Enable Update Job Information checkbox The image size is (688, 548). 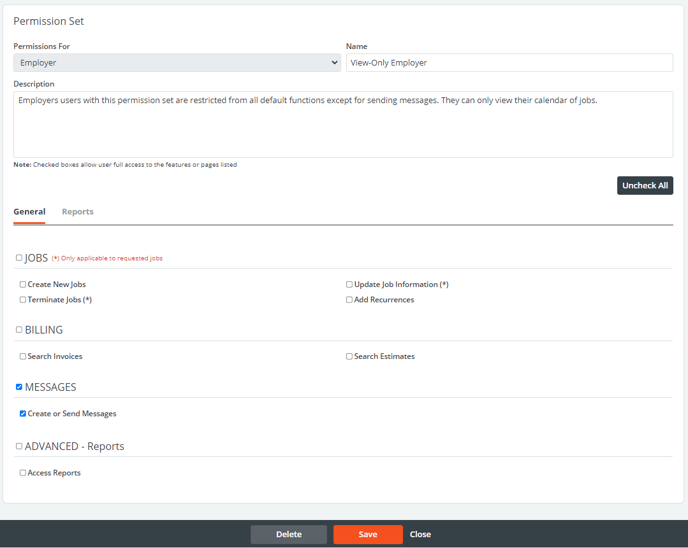[x=349, y=285]
